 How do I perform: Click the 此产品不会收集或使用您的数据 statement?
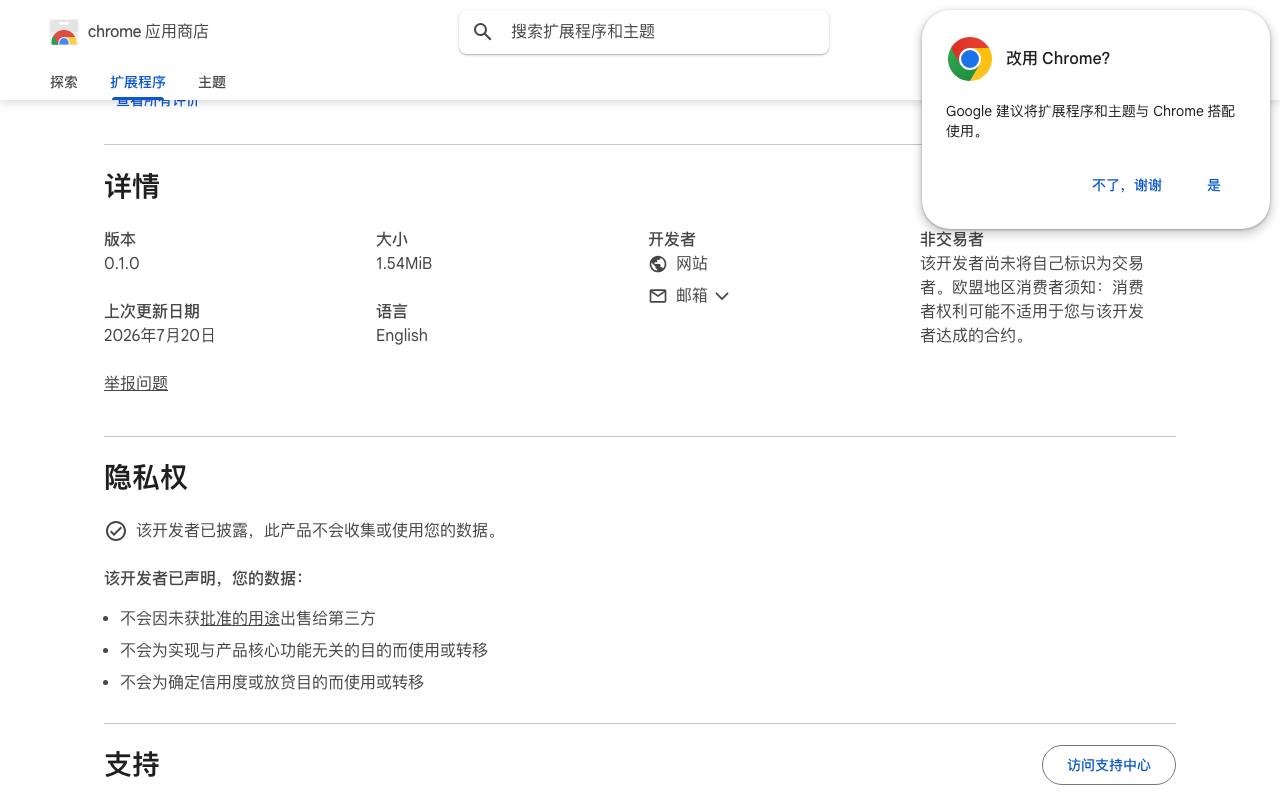click(318, 531)
